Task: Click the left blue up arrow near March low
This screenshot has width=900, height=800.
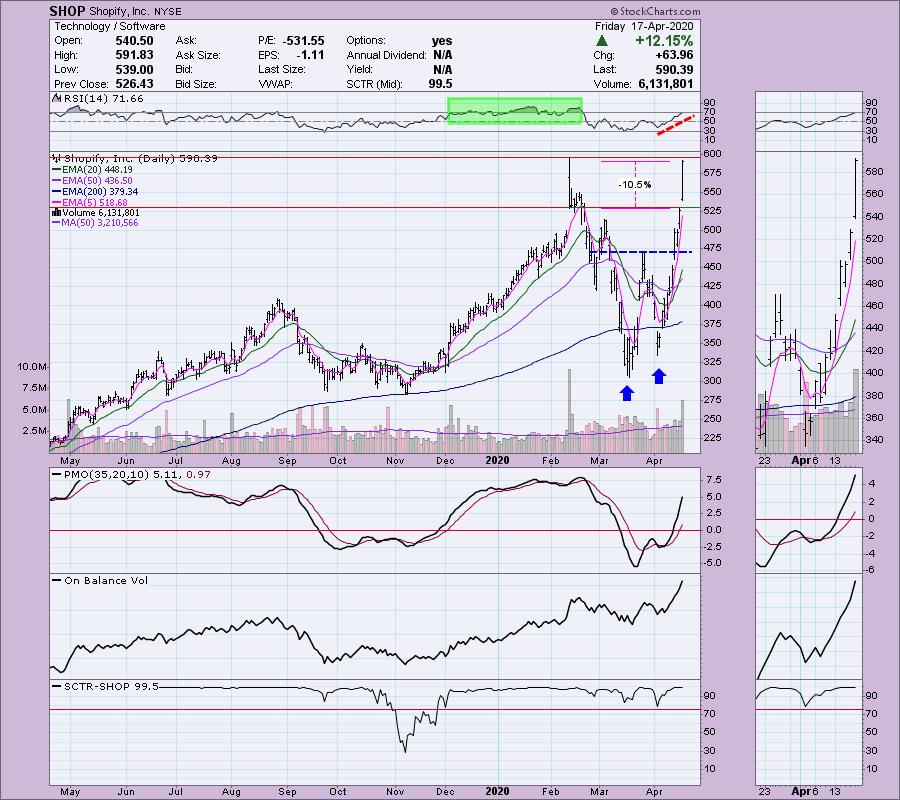Action: 626,392
